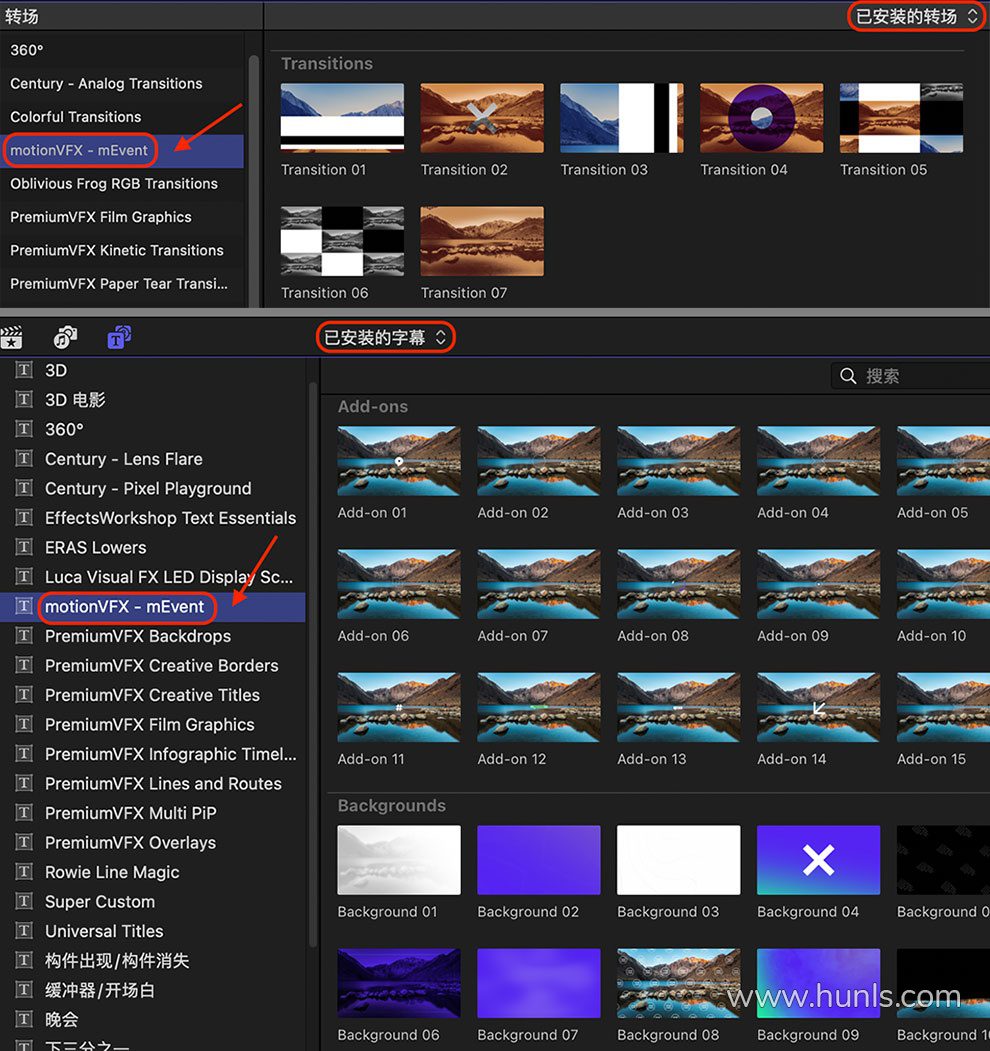Select Transition 01 thumbnail
Screen dimensions: 990x1051
343,118
